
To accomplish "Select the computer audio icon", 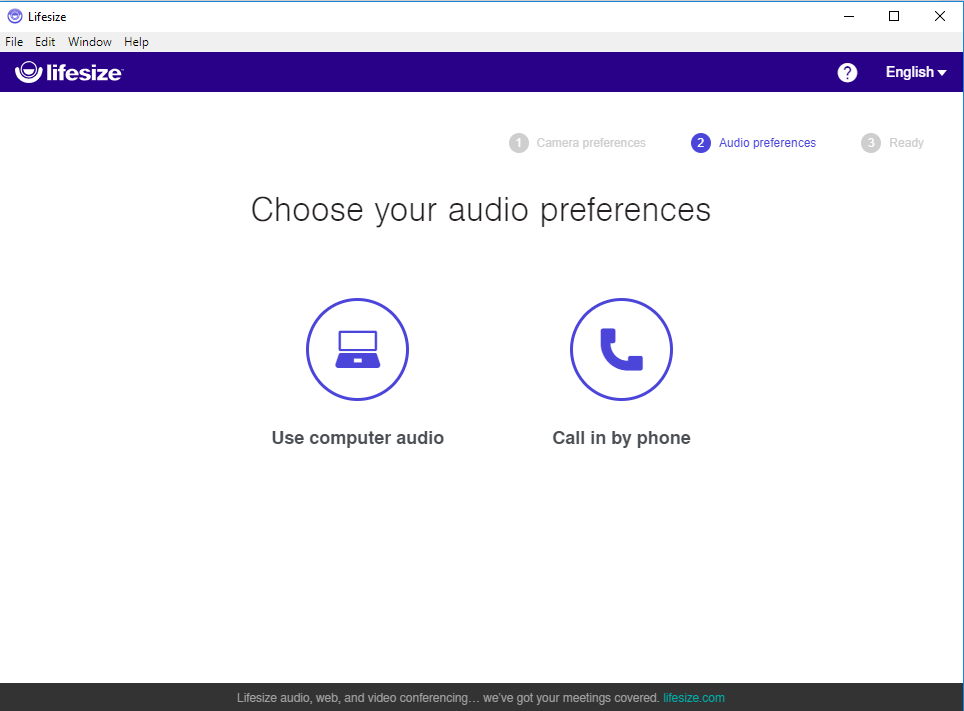I will (357, 349).
